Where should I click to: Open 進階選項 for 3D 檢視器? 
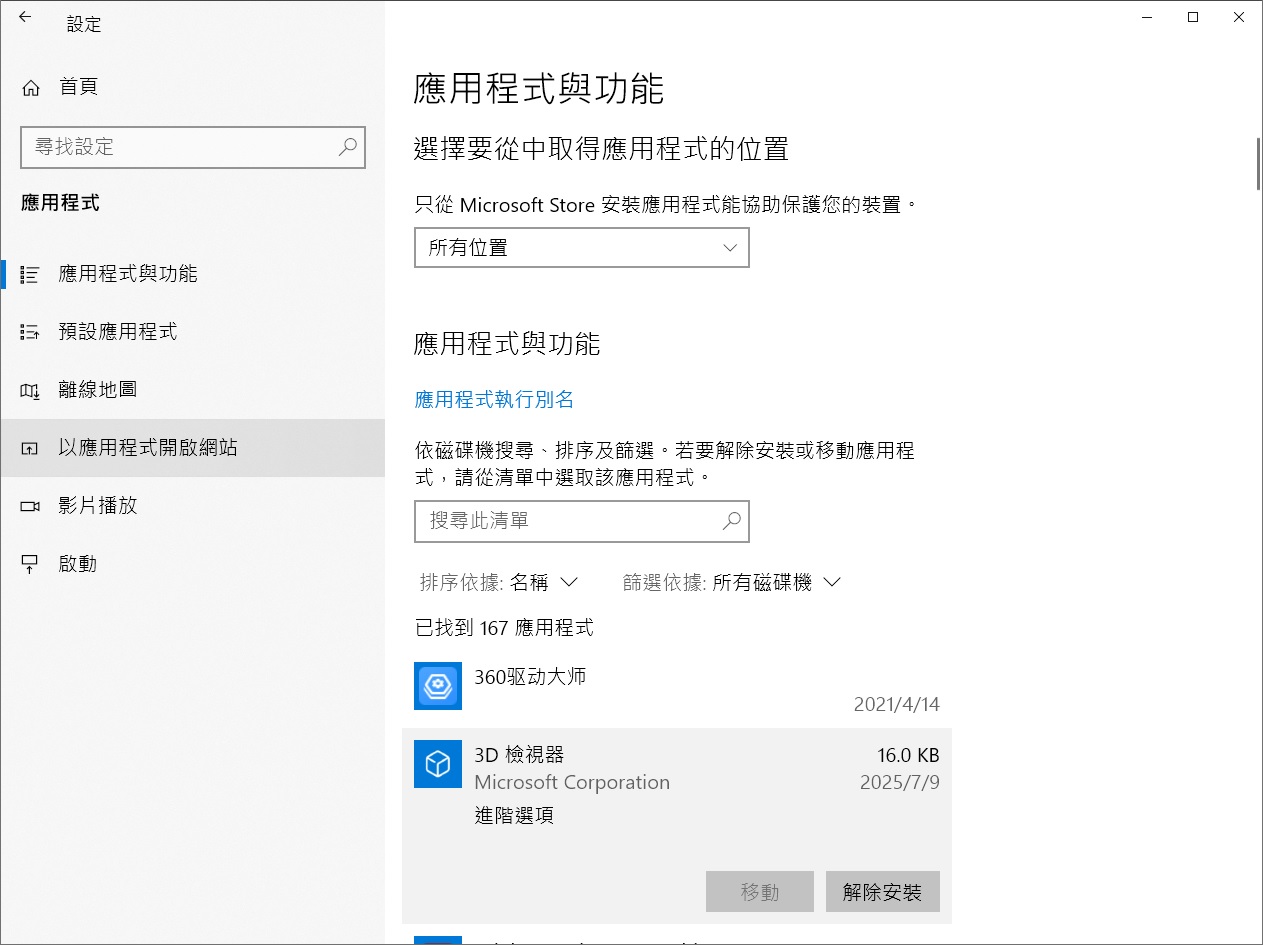coord(514,815)
